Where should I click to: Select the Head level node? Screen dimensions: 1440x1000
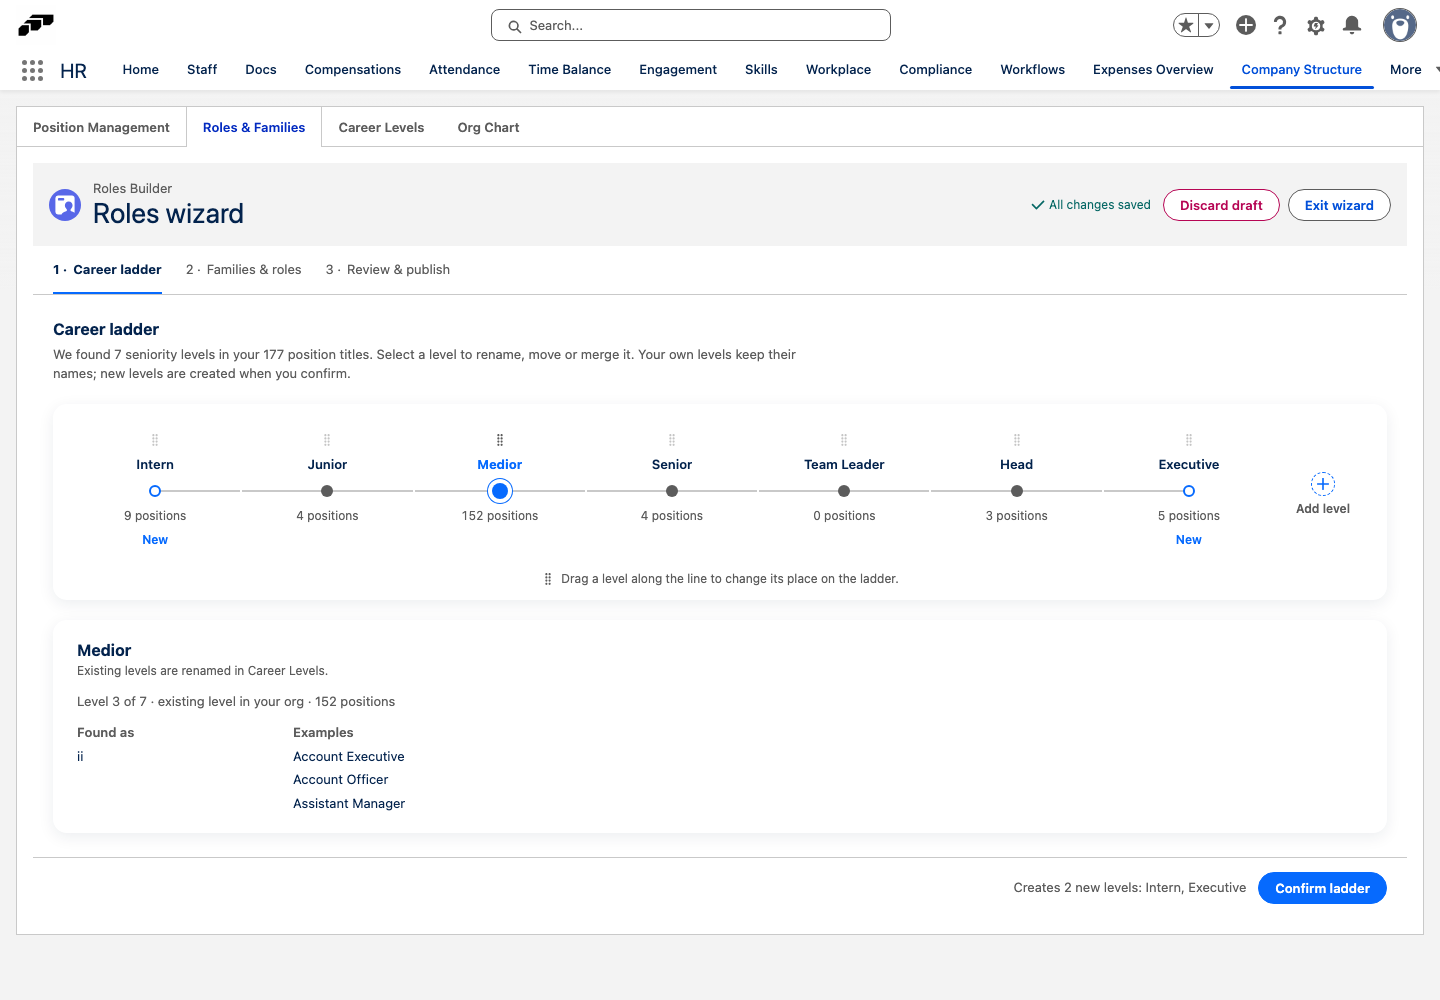[1017, 491]
